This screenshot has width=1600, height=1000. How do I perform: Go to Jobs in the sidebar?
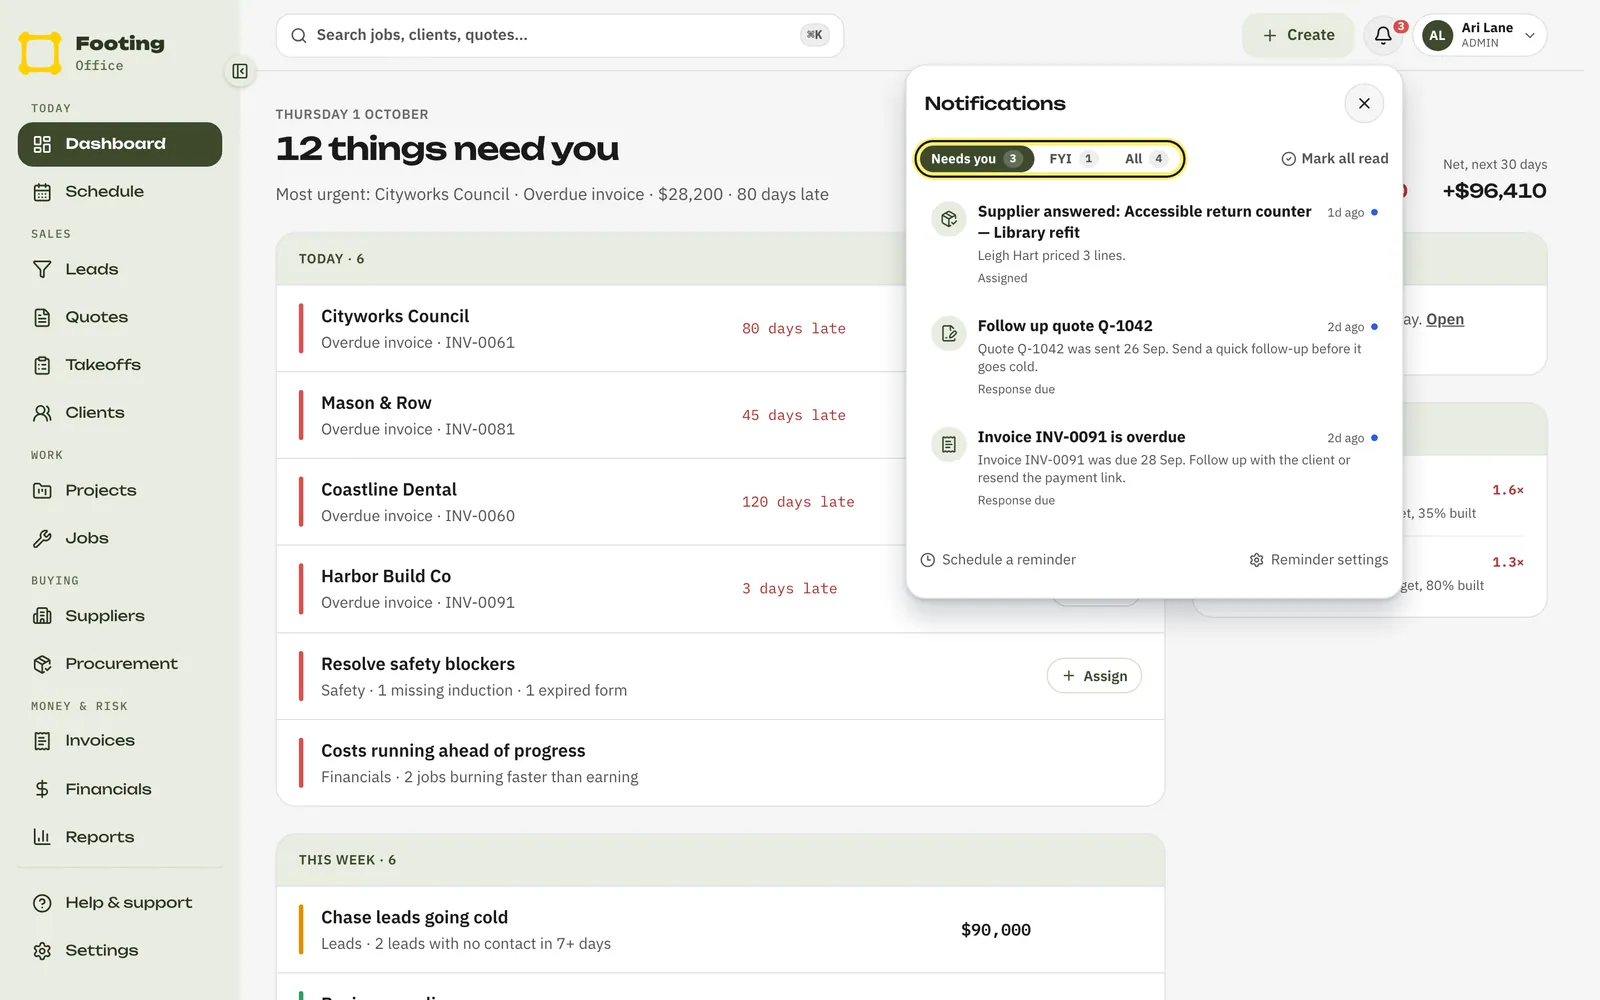tap(120, 538)
